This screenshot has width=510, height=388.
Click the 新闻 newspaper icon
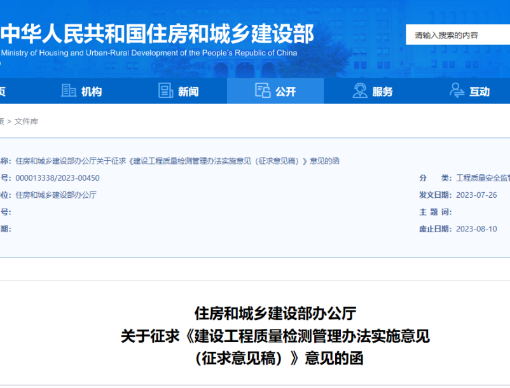click(x=165, y=91)
